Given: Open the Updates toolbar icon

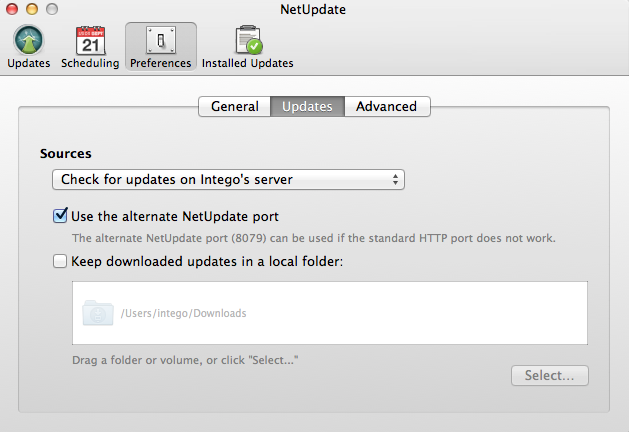Looking at the screenshot, I should pos(28,40).
